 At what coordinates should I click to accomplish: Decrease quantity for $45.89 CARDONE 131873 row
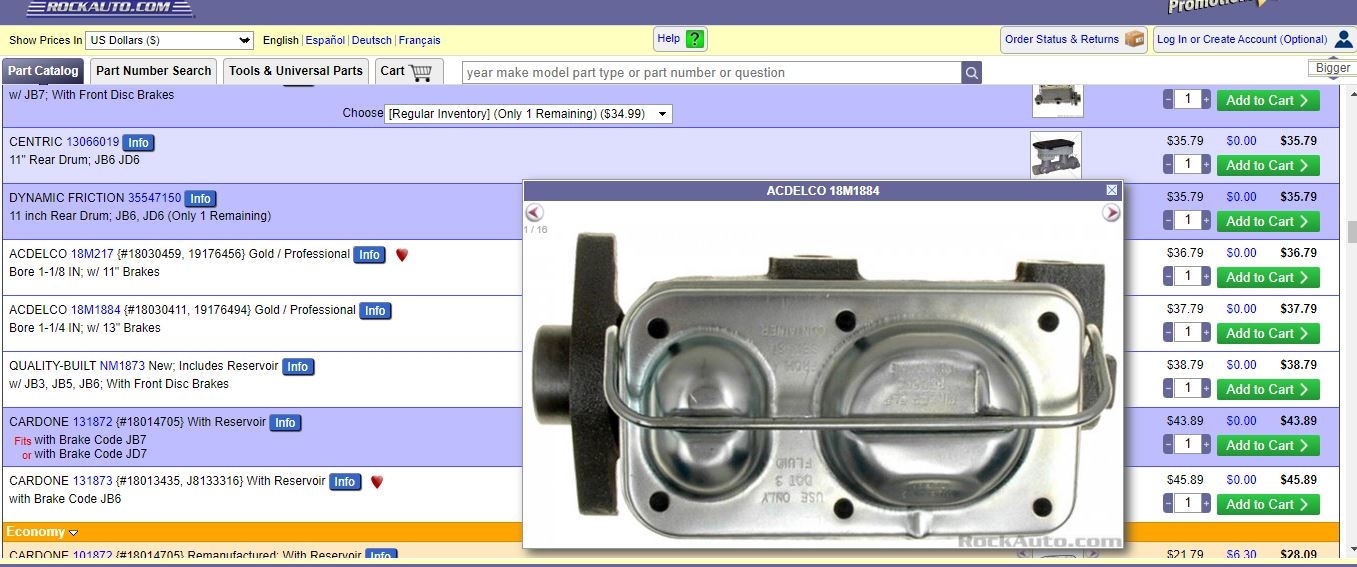(x=1168, y=503)
